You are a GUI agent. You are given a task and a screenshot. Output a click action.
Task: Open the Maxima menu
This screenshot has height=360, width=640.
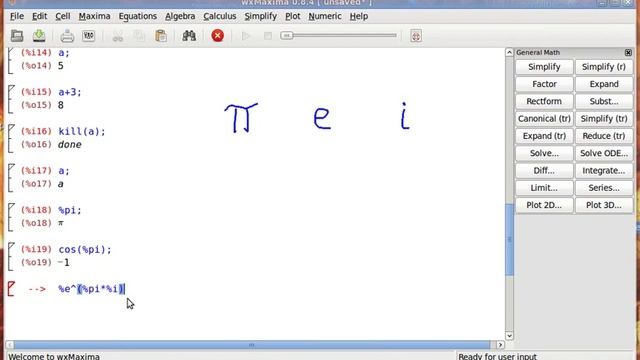pyautogui.click(x=94, y=16)
